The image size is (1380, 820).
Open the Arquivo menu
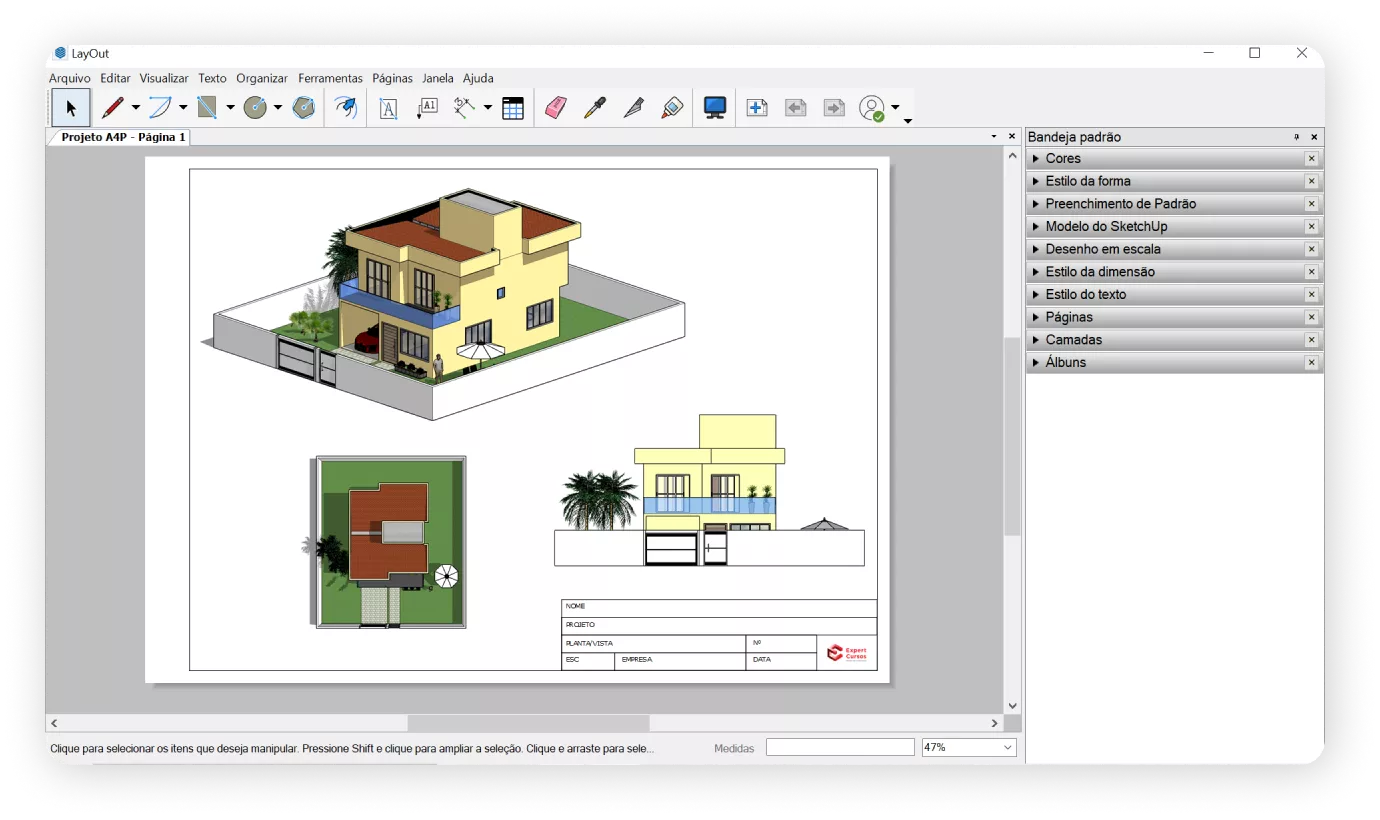pyautogui.click(x=69, y=78)
